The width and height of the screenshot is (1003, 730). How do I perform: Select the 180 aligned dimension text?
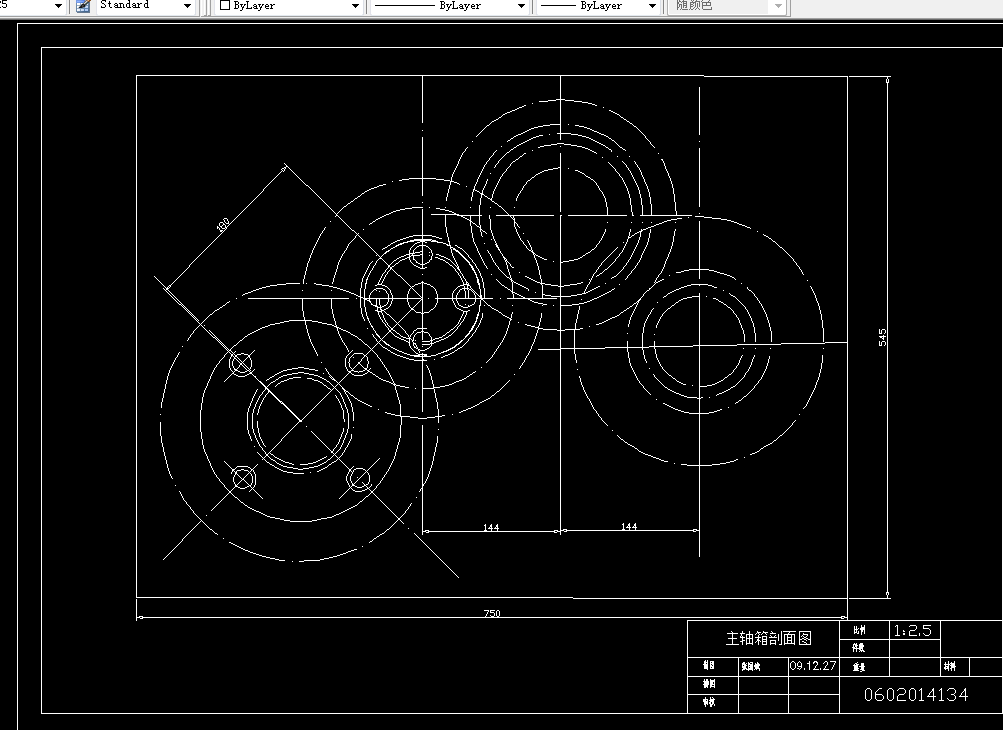click(x=223, y=225)
